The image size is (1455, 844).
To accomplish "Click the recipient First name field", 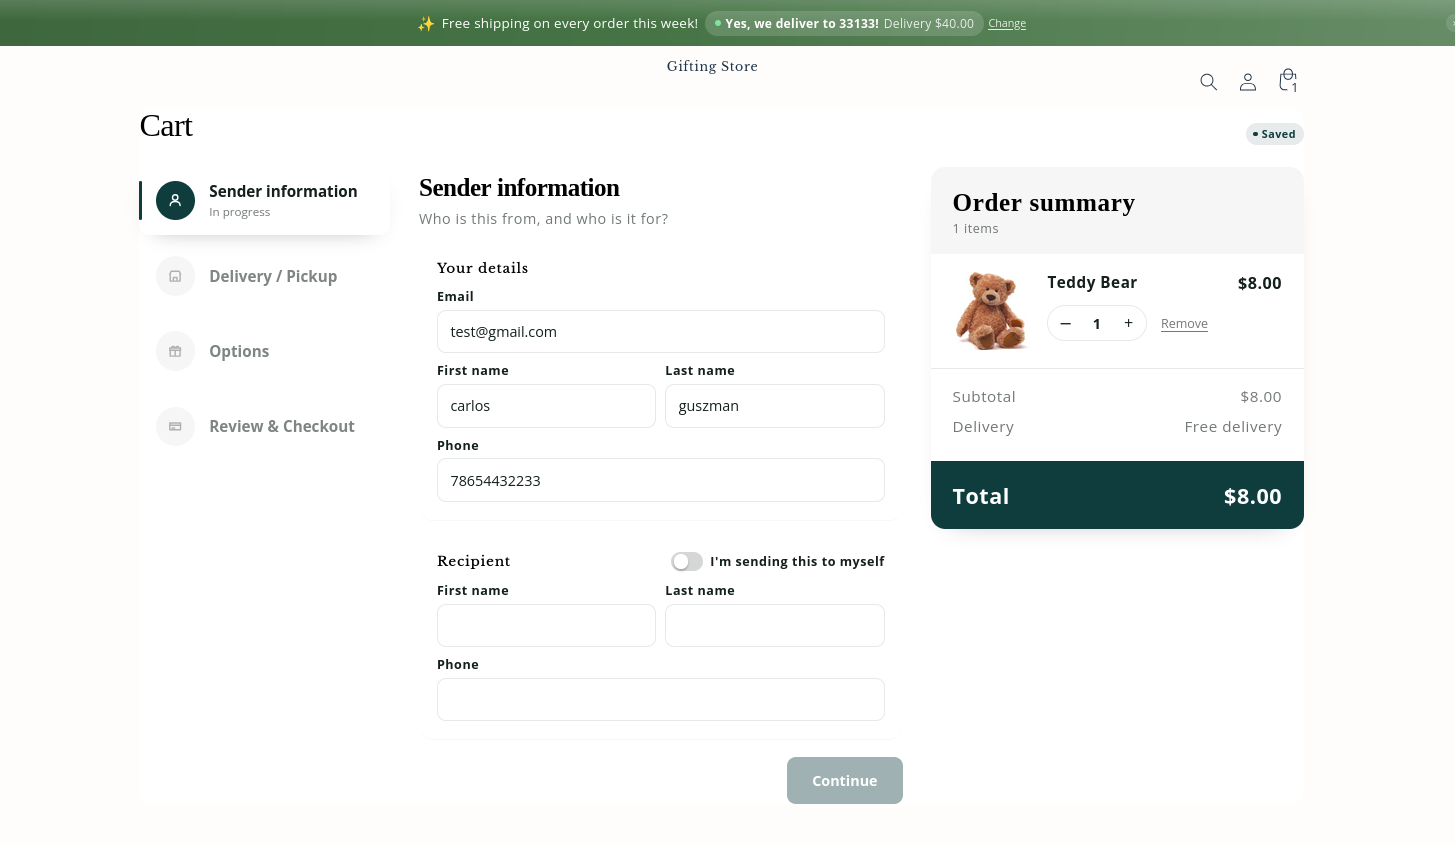I will 546,625.
